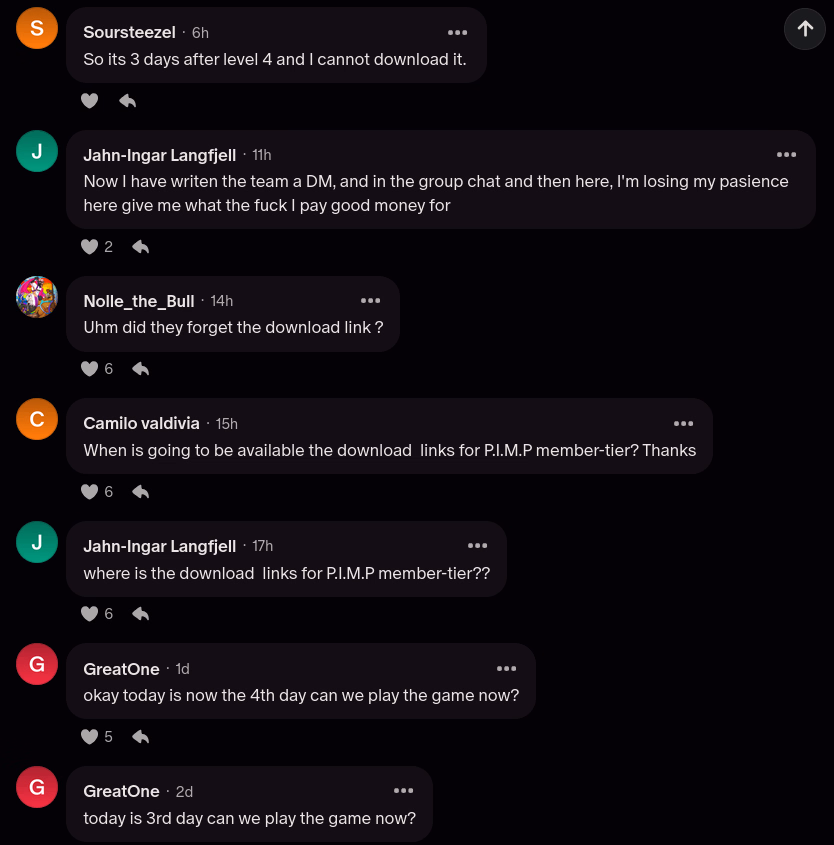Image resolution: width=834 pixels, height=845 pixels.
Task: Open more options on Nolle_the_Bull's comment
Action: click(x=370, y=301)
